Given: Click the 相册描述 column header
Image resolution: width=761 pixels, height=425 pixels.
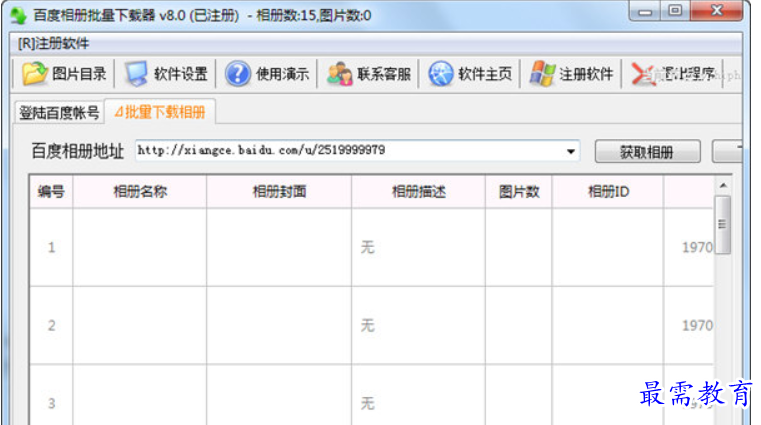Looking at the screenshot, I should pos(418,192).
